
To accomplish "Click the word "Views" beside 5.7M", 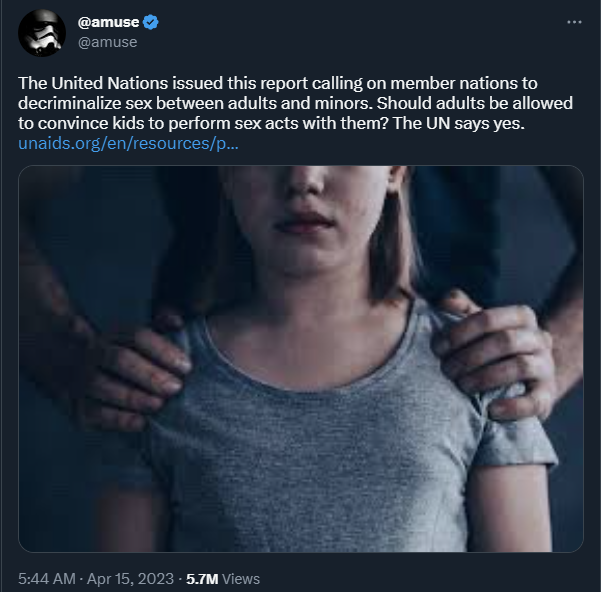I will [241, 579].
